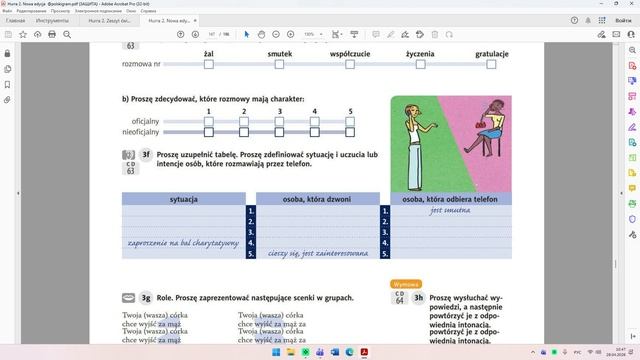Open the help question mark icon
Screen dimensions: 640x360
click(574, 20)
